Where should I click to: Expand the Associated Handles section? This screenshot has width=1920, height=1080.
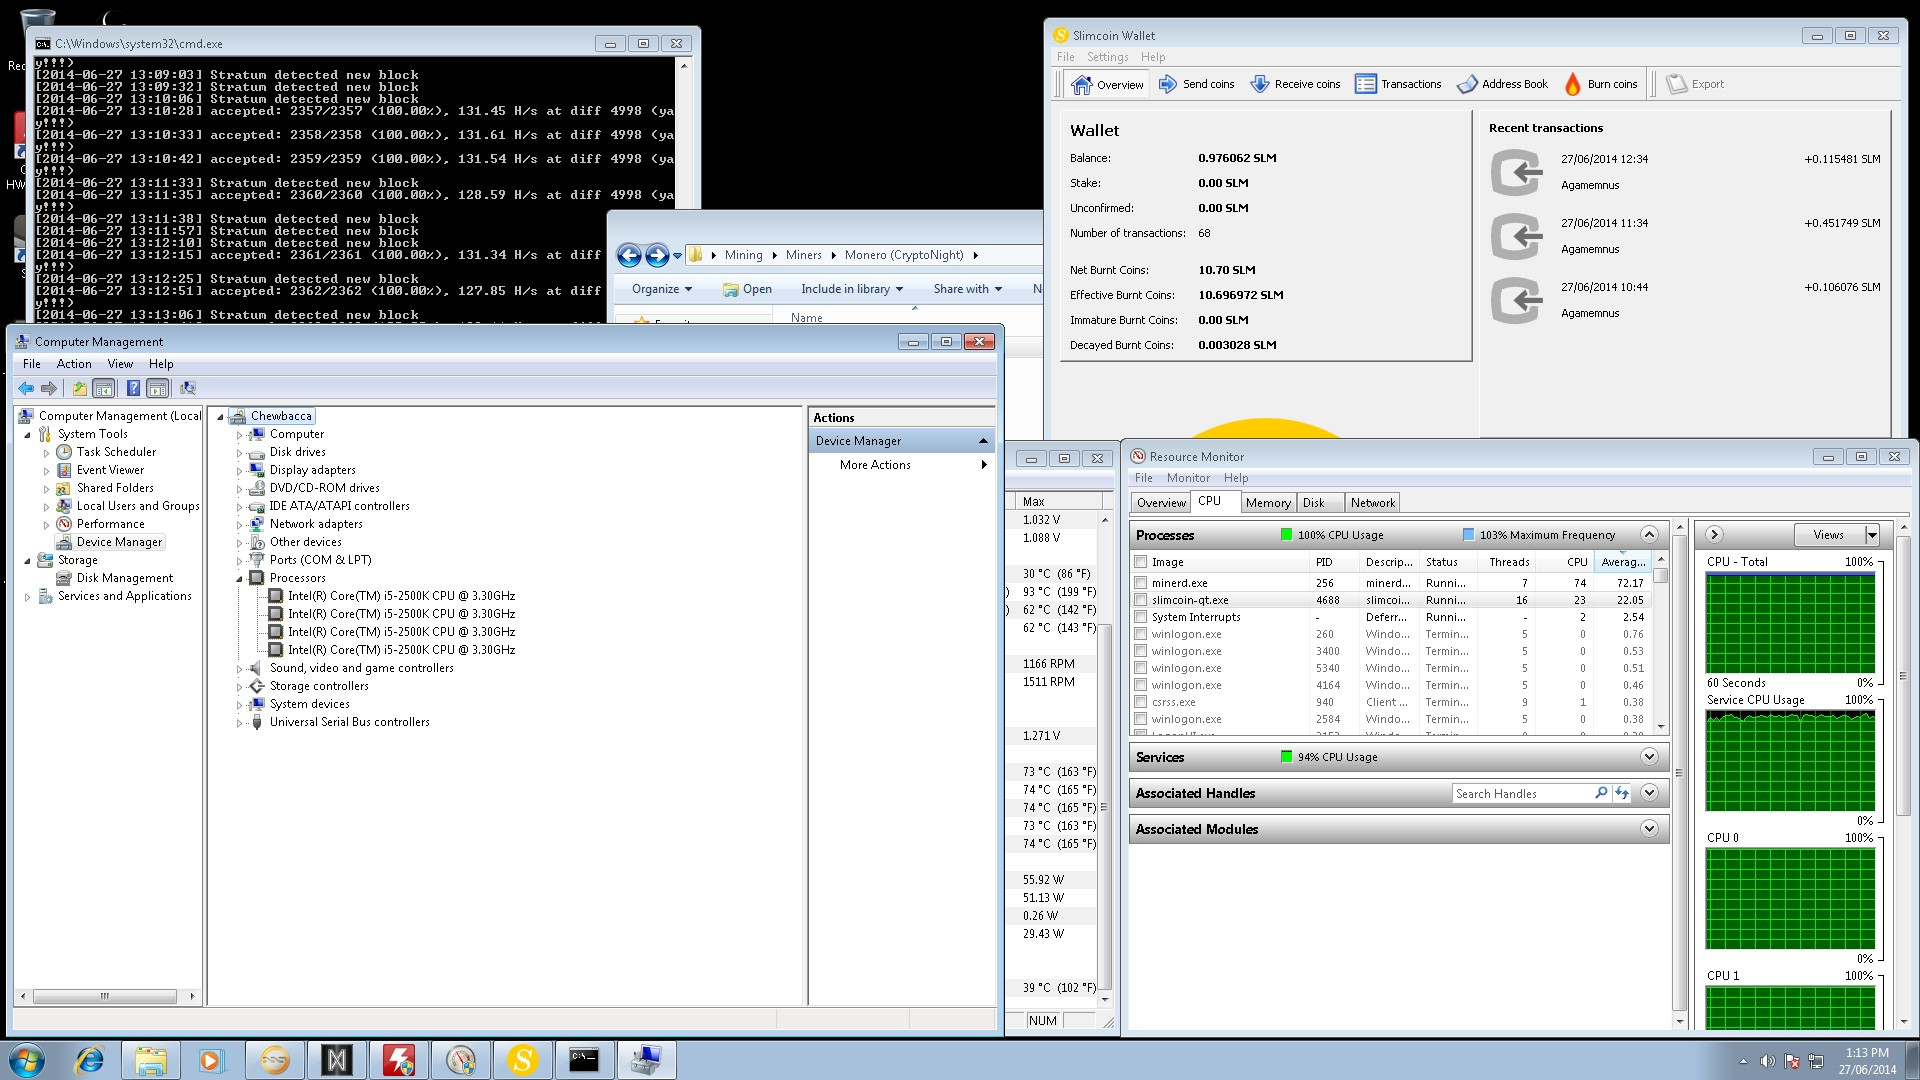1650,793
